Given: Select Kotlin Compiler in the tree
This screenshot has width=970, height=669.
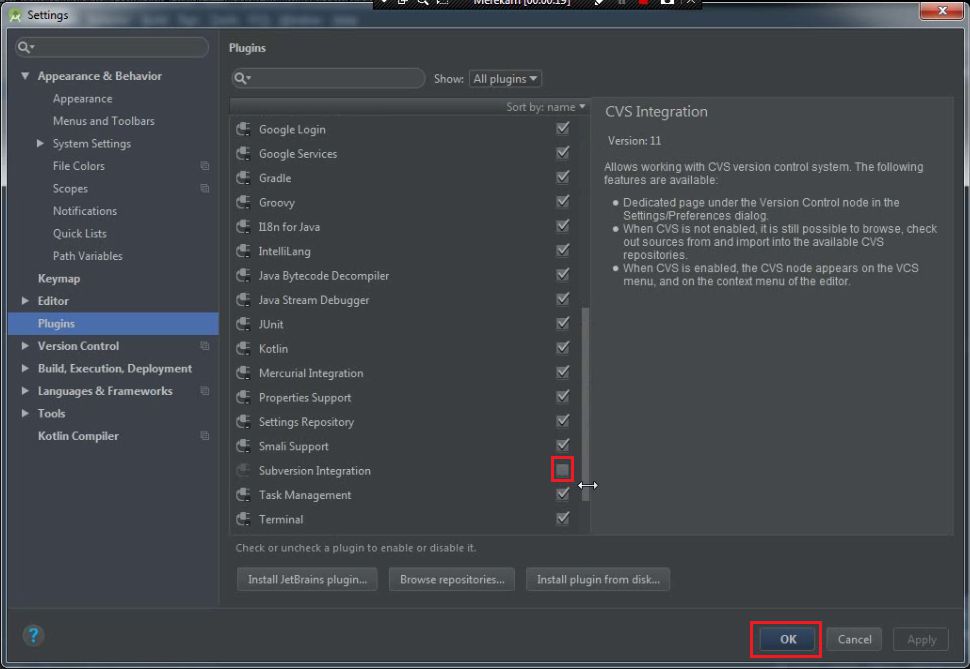Looking at the screenshot, I should coord(78,436).
